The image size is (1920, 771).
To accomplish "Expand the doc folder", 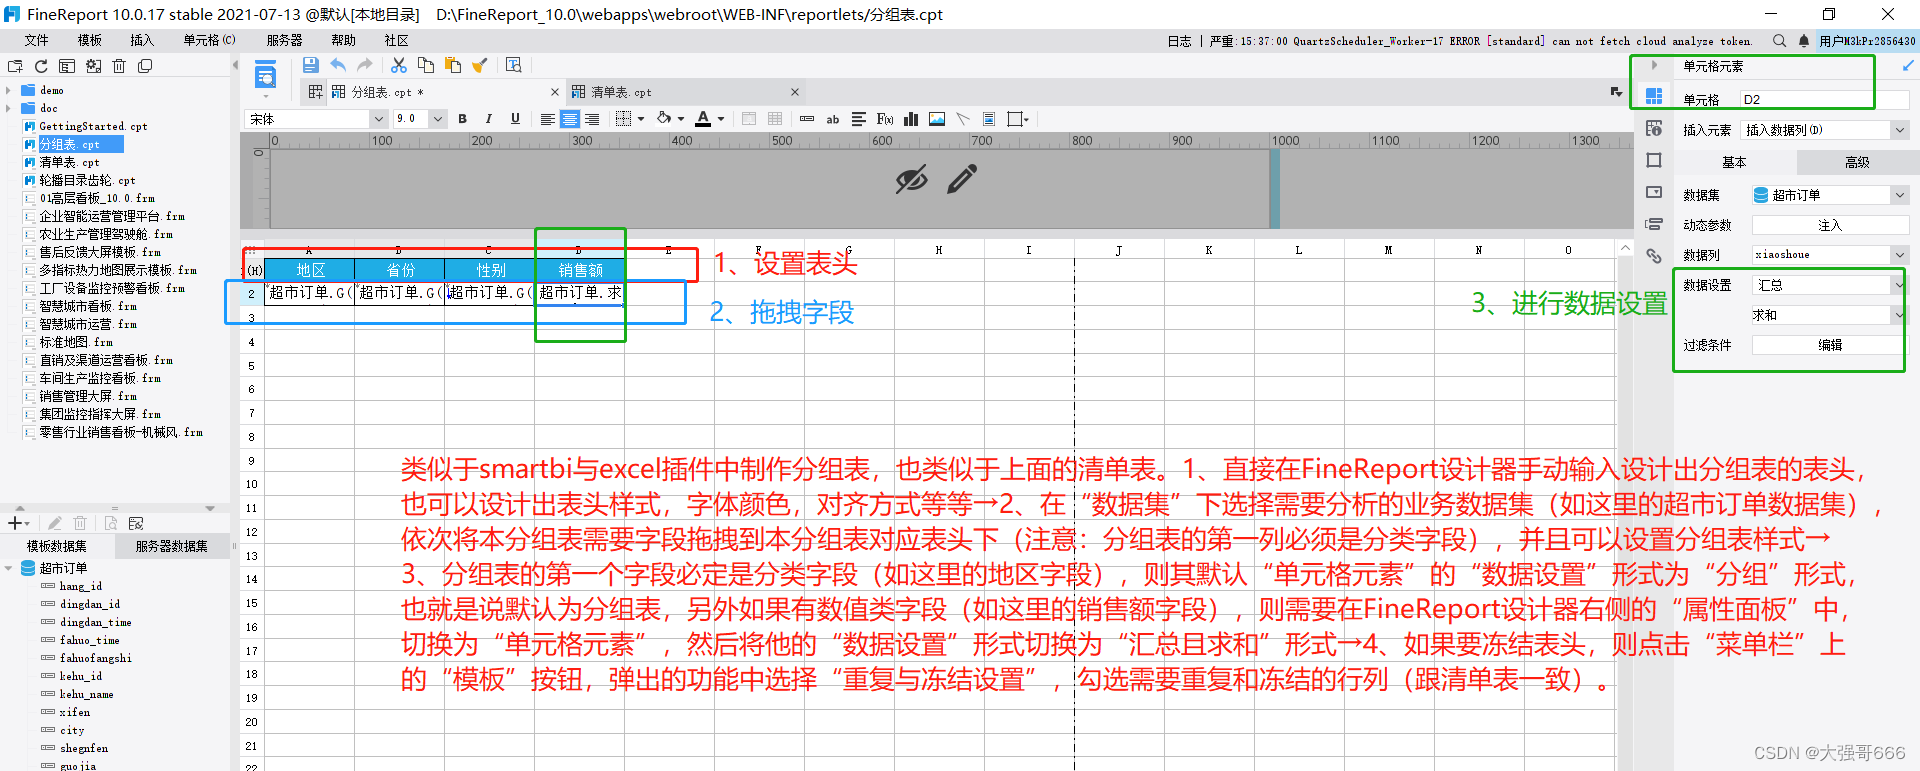I will point(8,108).
